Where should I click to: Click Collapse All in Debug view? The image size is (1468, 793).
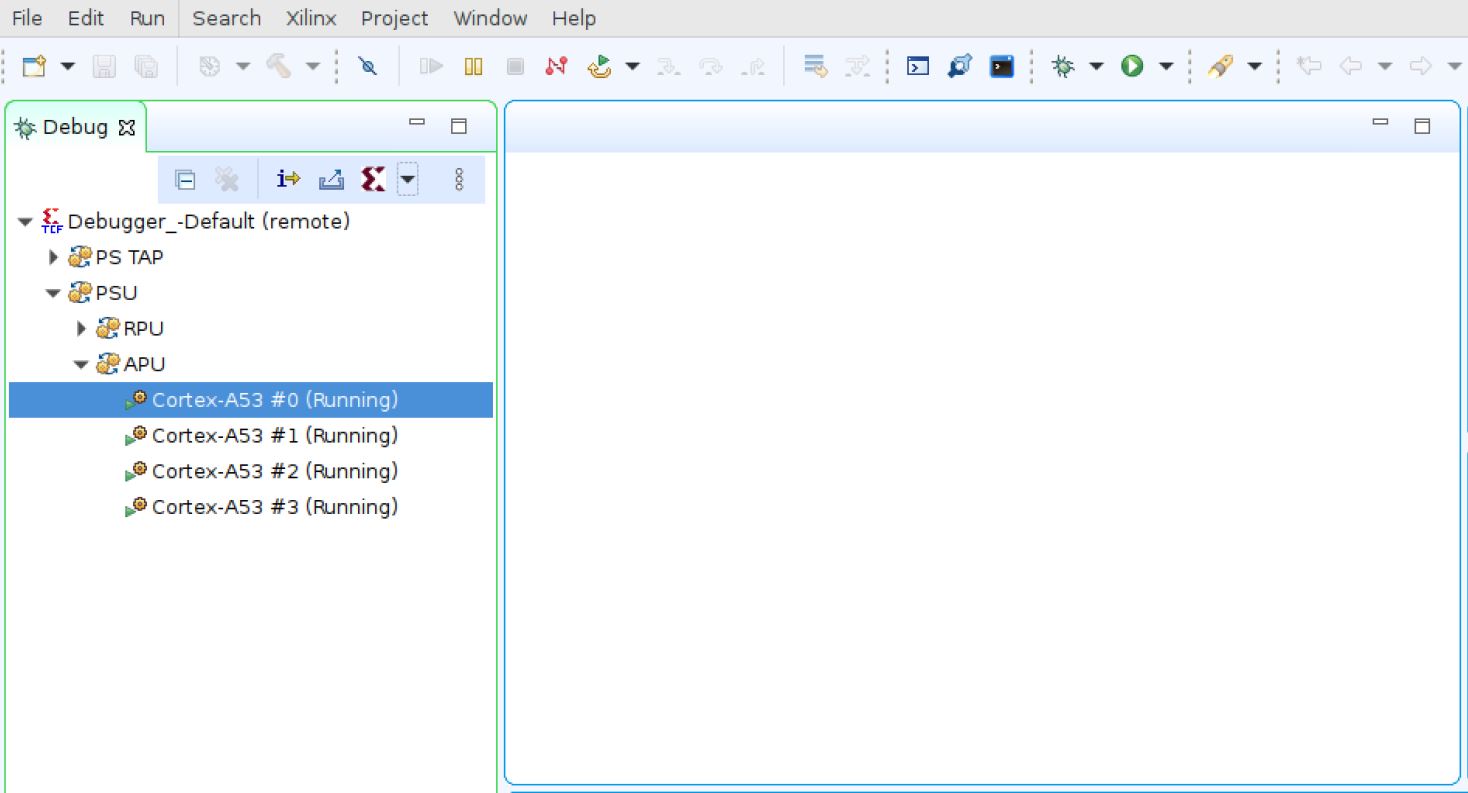[185, 180]
